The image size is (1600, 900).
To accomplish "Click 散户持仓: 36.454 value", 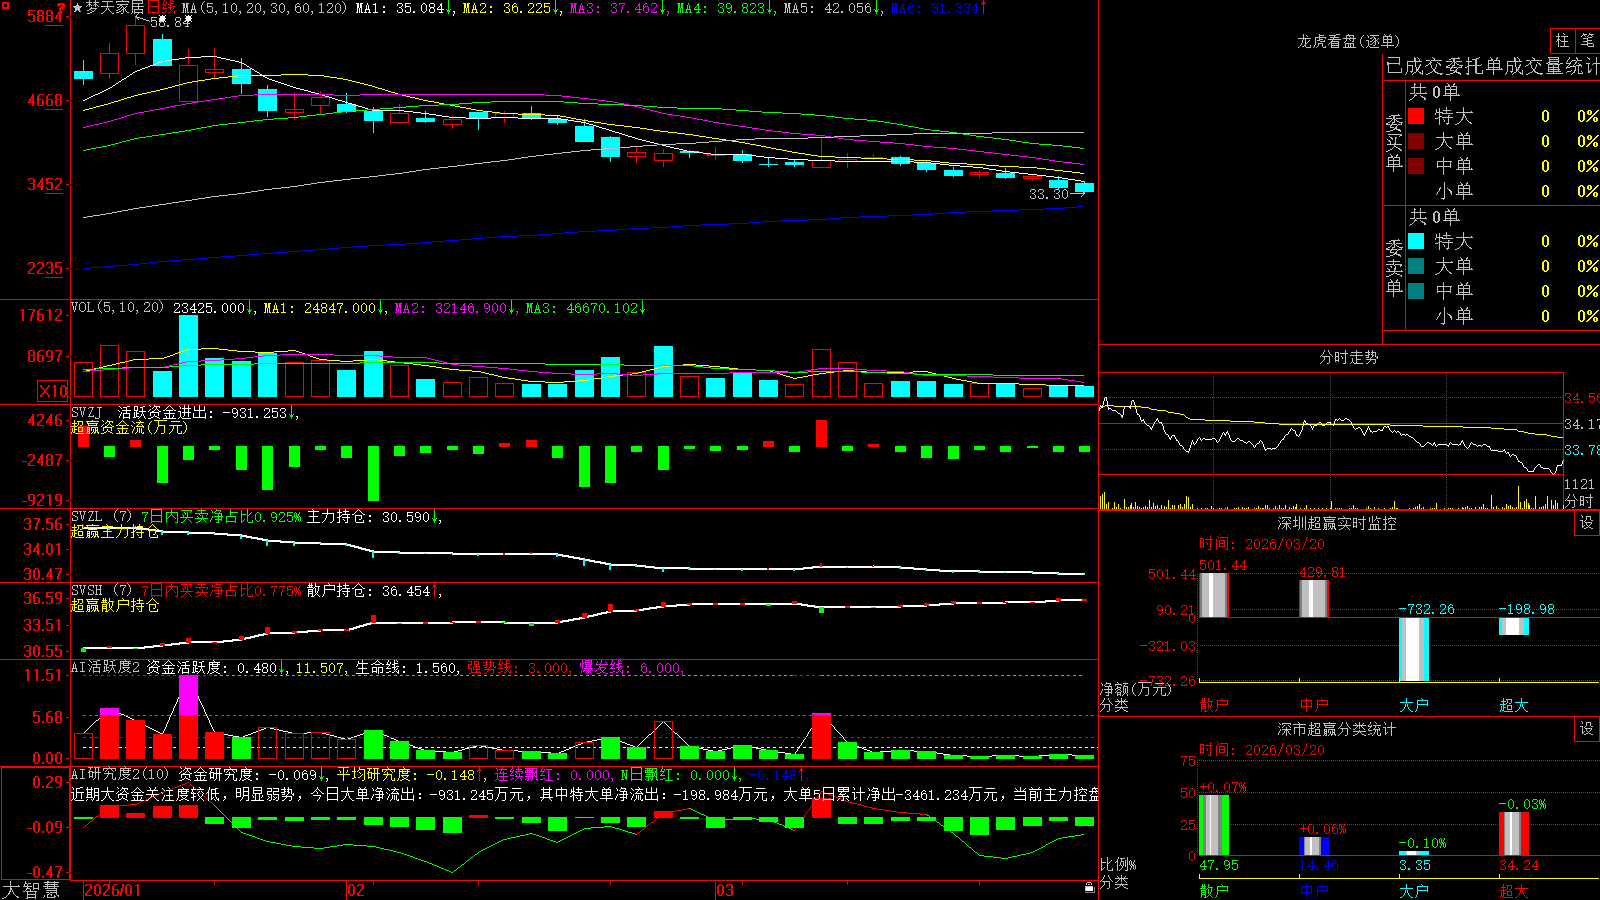I will tap(373, 591).
